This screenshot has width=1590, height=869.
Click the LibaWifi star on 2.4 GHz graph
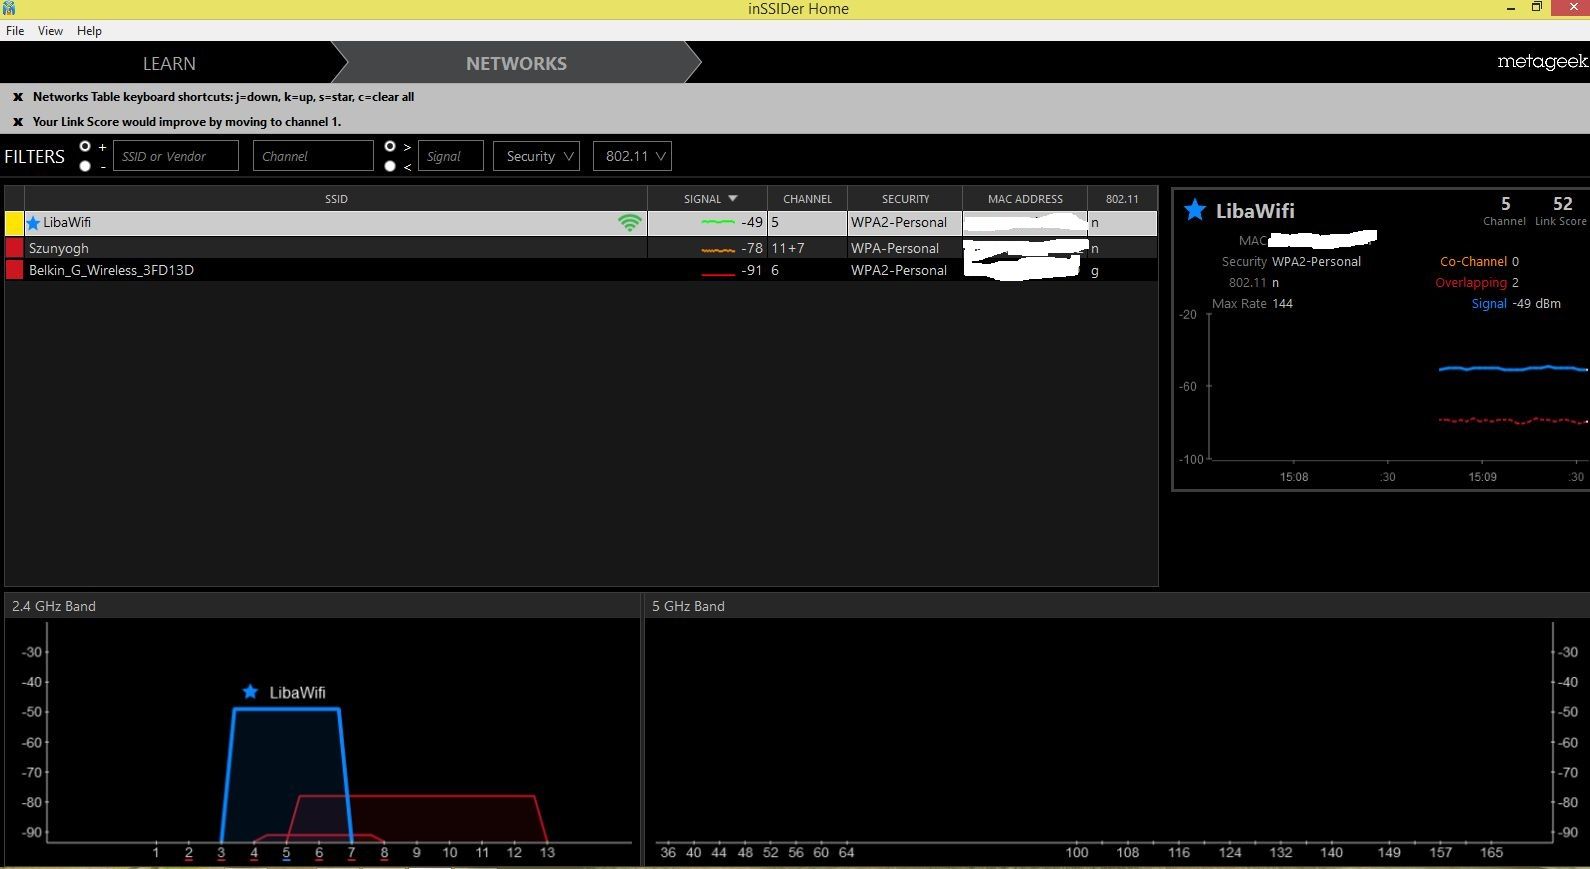coord(250,692)
